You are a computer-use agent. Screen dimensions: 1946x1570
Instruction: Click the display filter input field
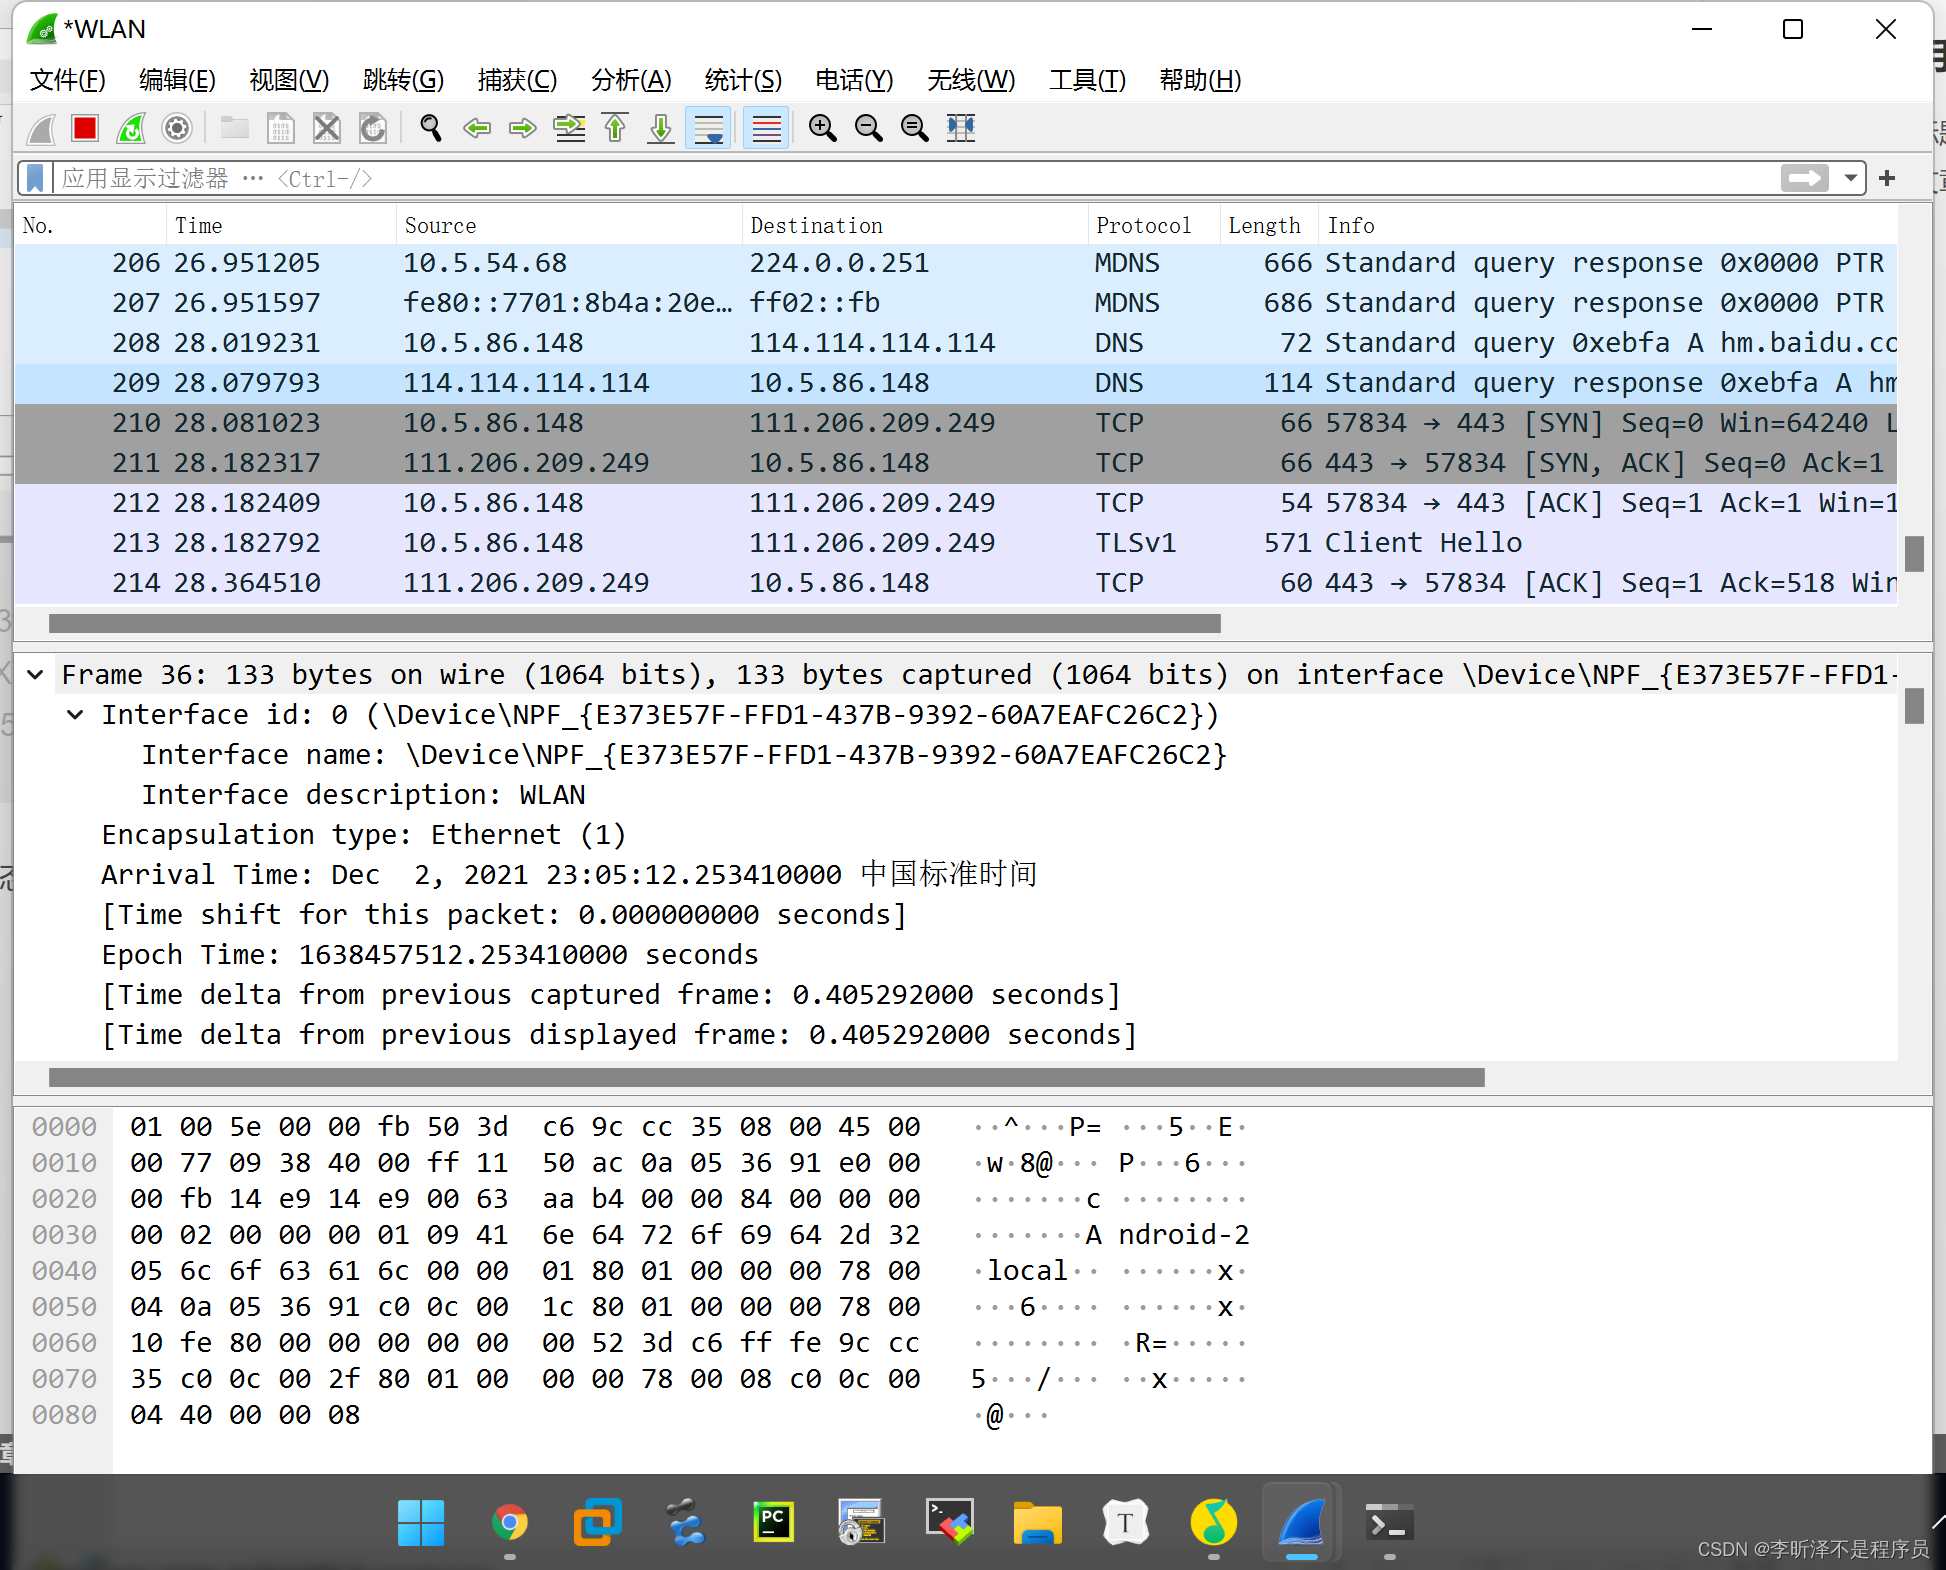(900, 178)
